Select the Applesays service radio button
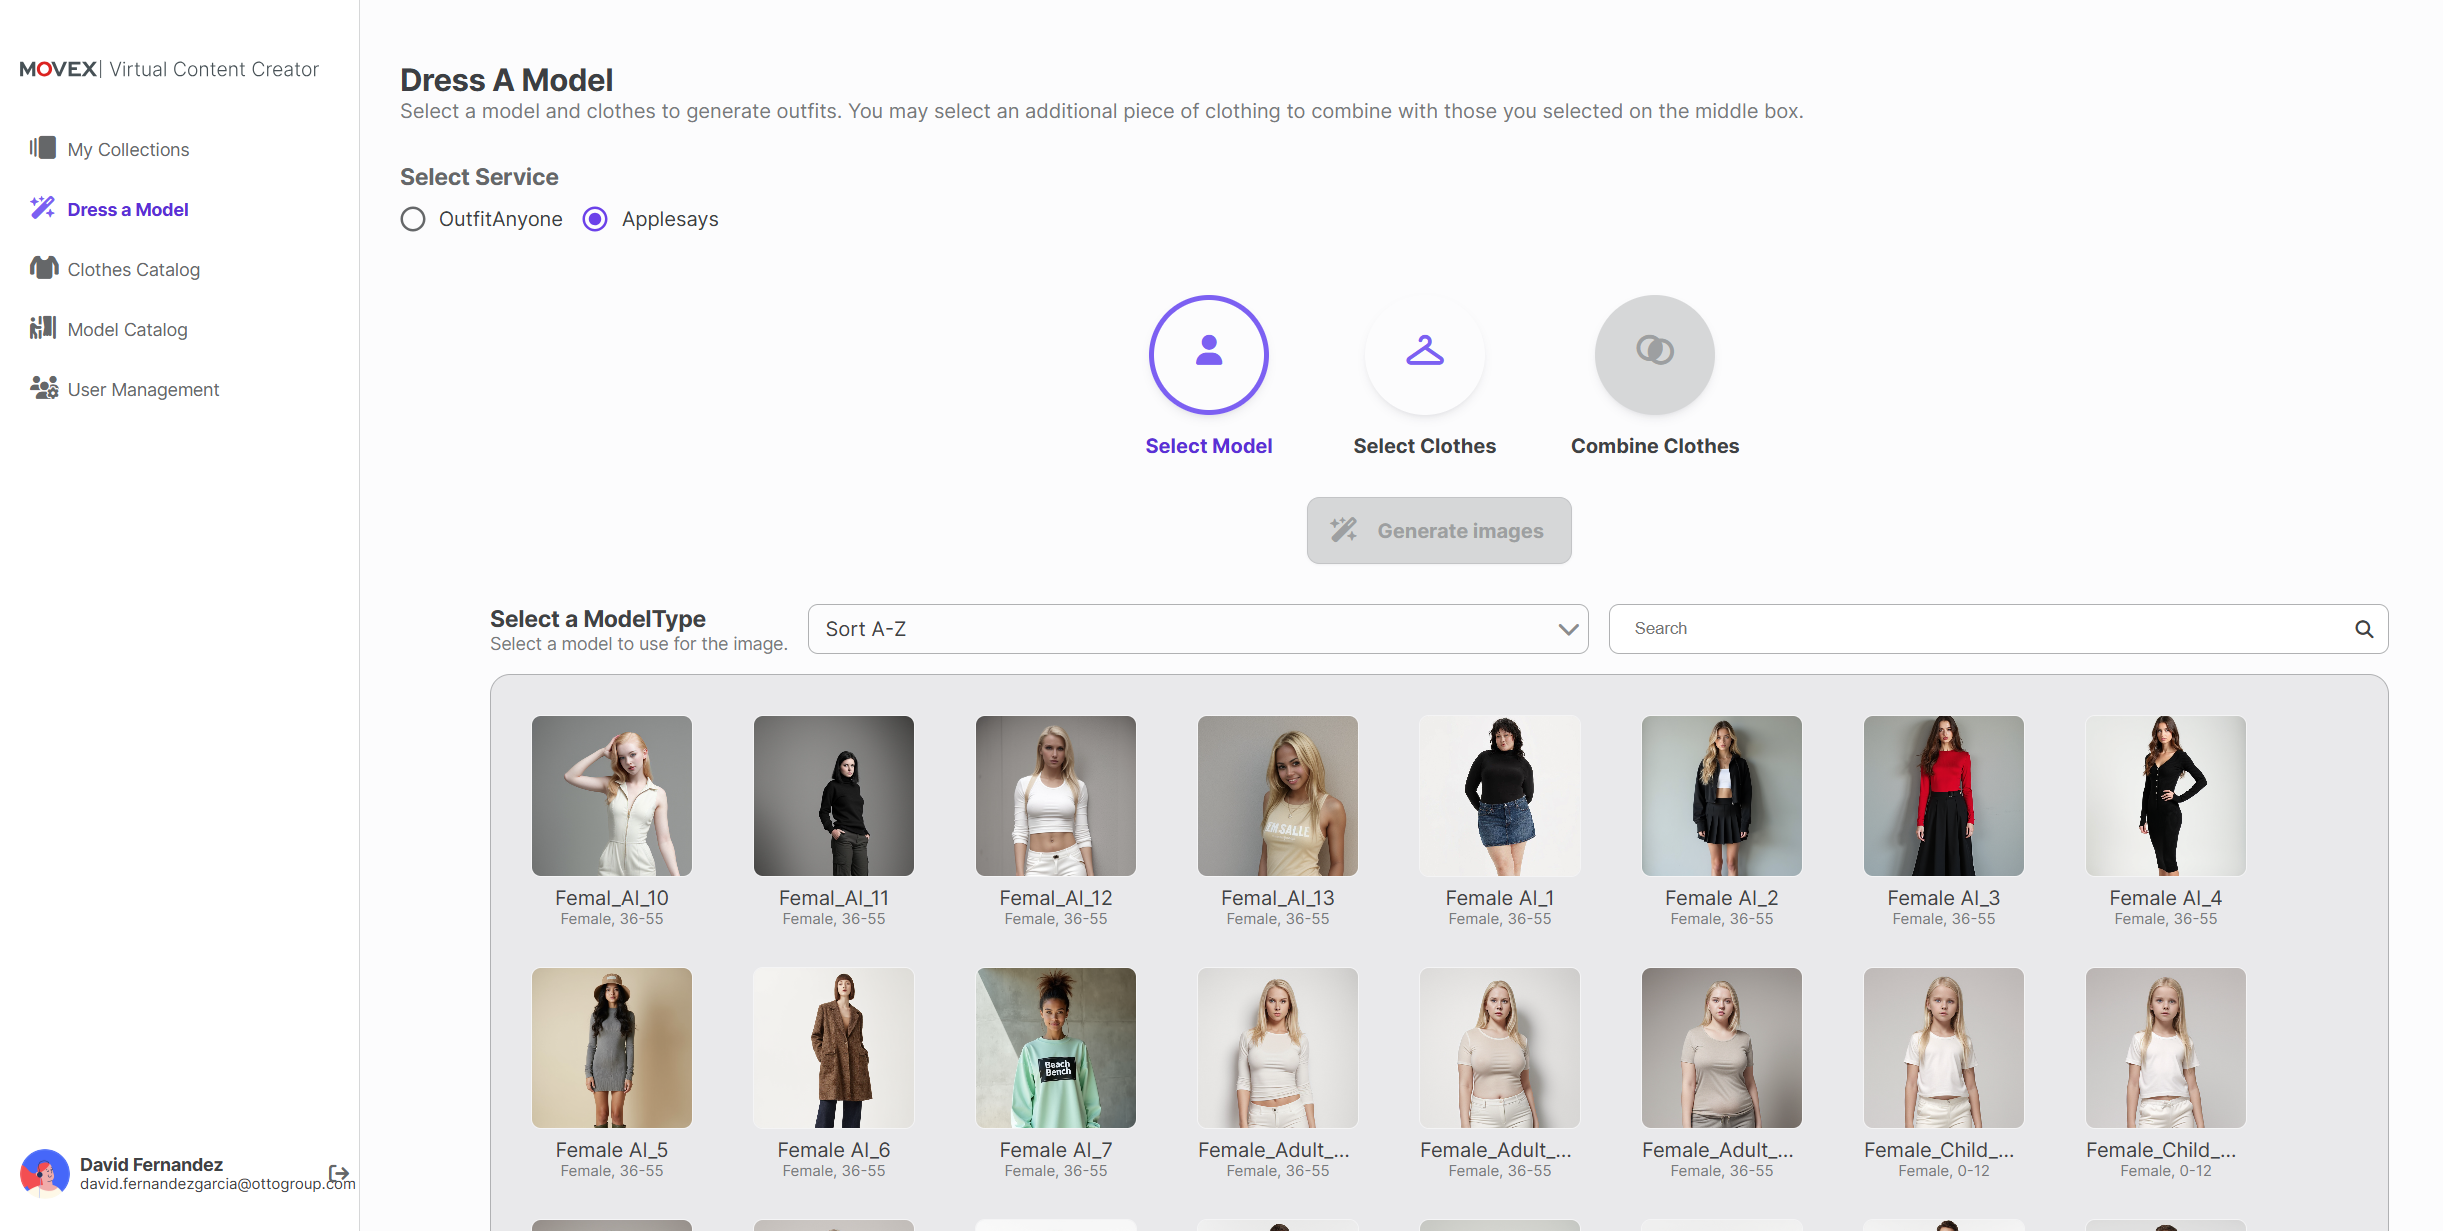 coord(595,219)
